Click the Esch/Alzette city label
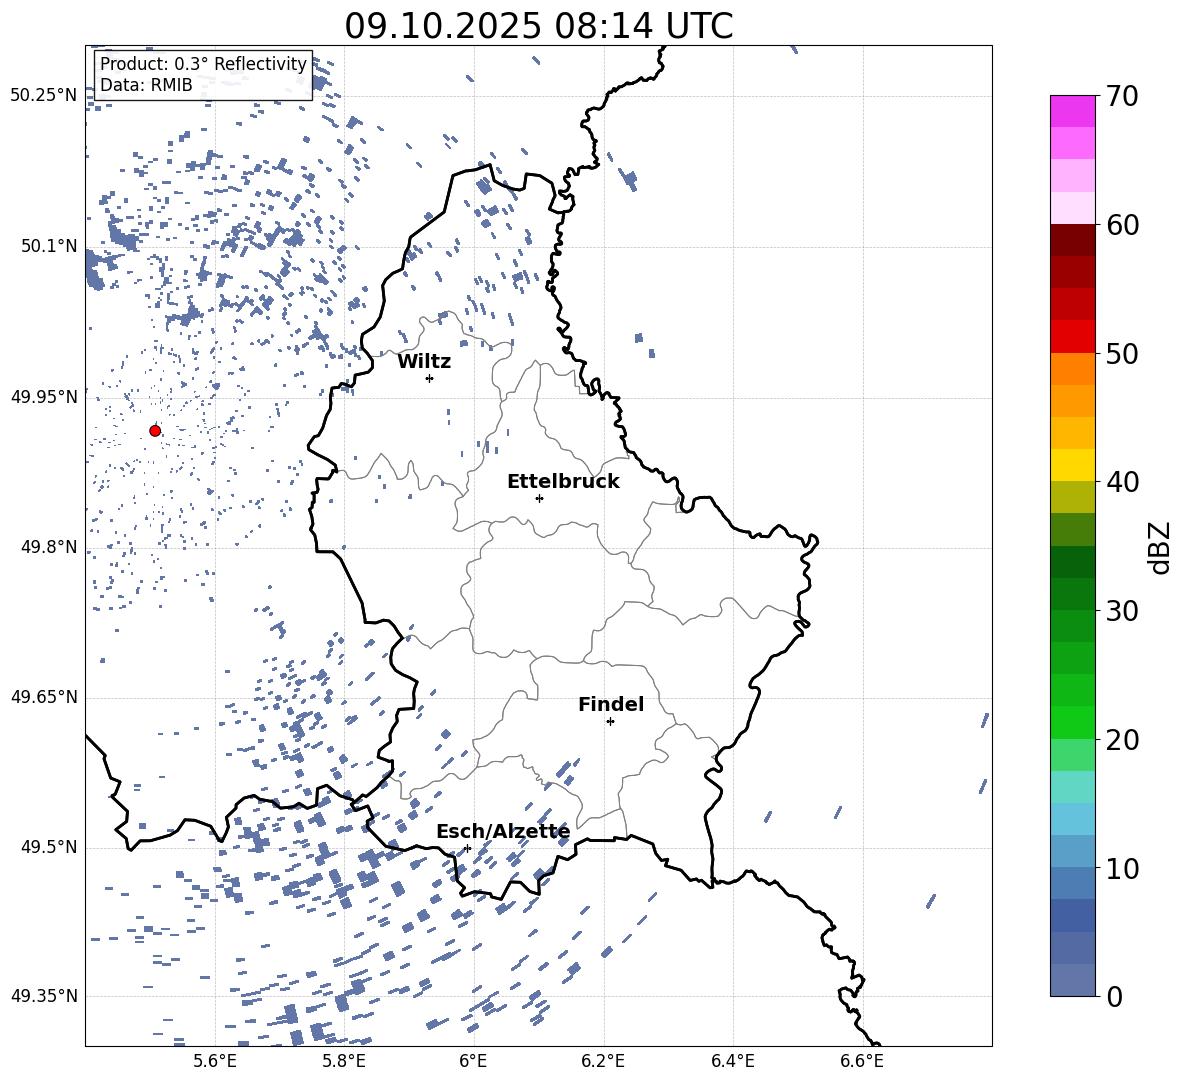This screenshot has height=1081, width=1184. pos(503,832)
